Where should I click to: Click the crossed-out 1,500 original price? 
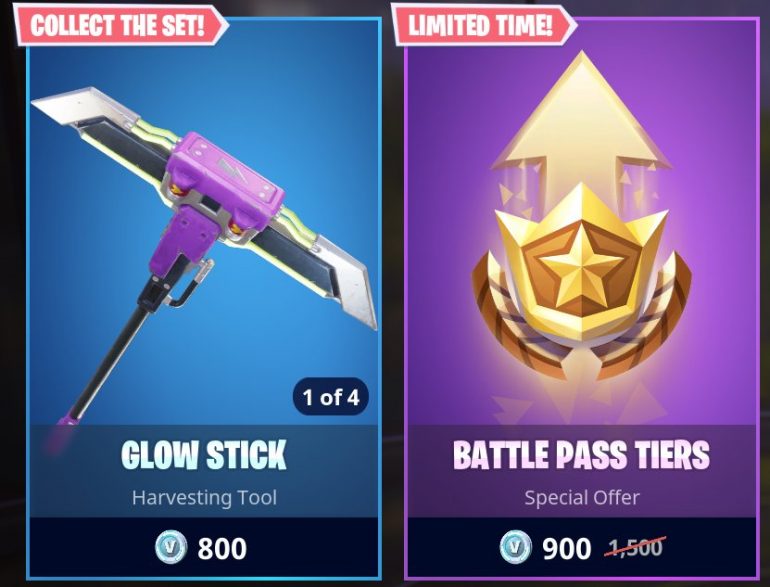click(636, 546)
